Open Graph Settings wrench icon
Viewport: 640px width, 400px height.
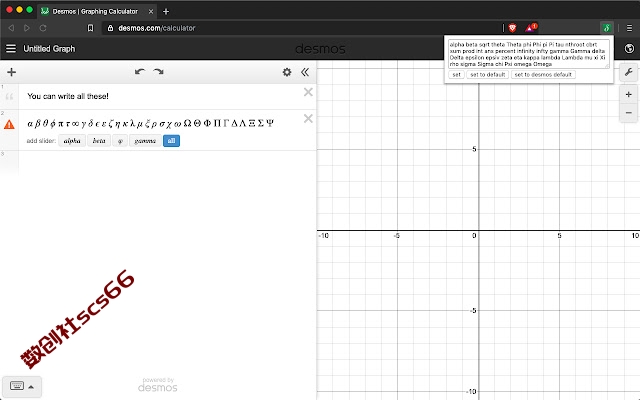[x=629, y=72]
